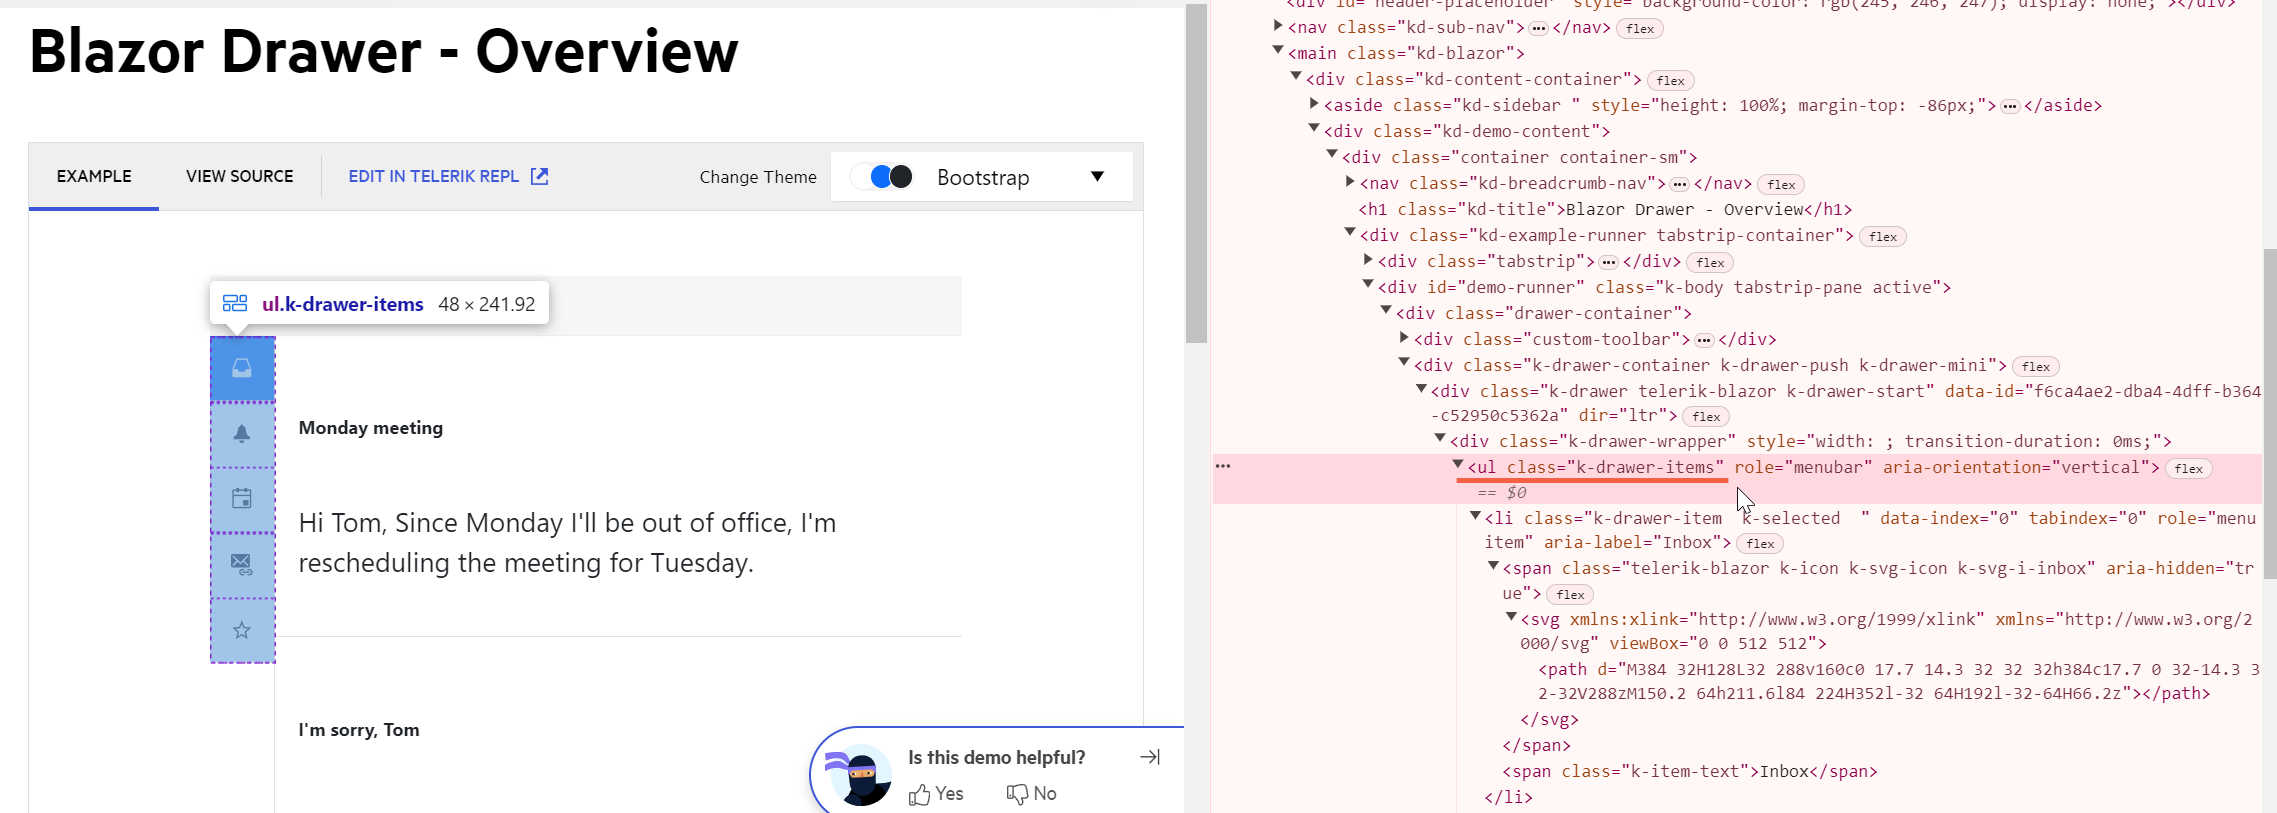Select the path element line
2277x813 pixels.
(1898, 681)
